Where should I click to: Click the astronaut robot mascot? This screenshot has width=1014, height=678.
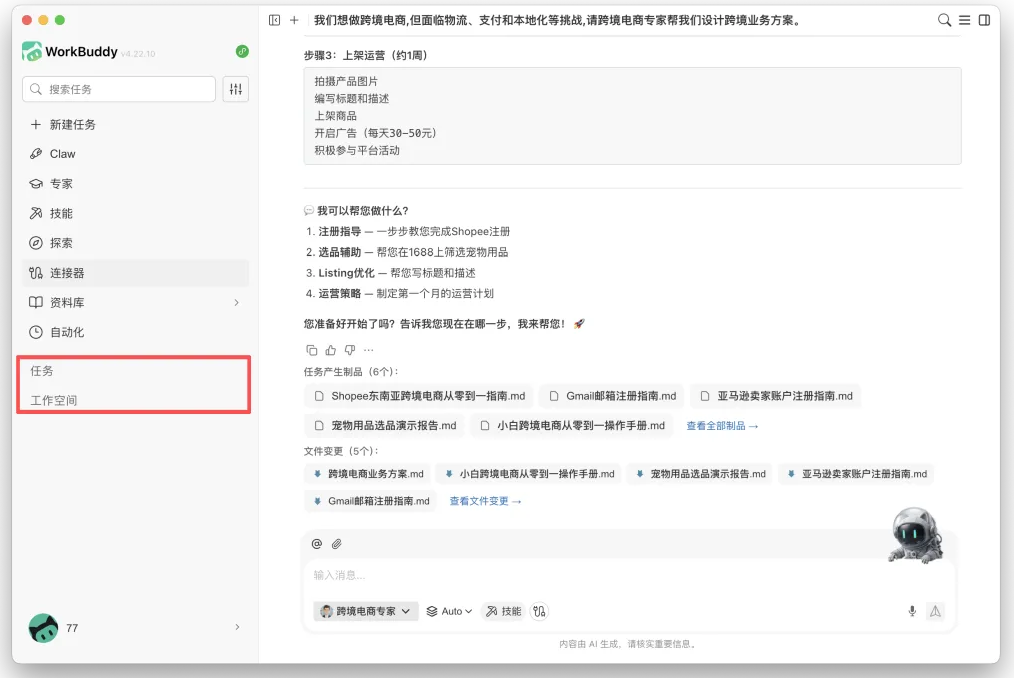pyautogui.click(x=915, y=535)
